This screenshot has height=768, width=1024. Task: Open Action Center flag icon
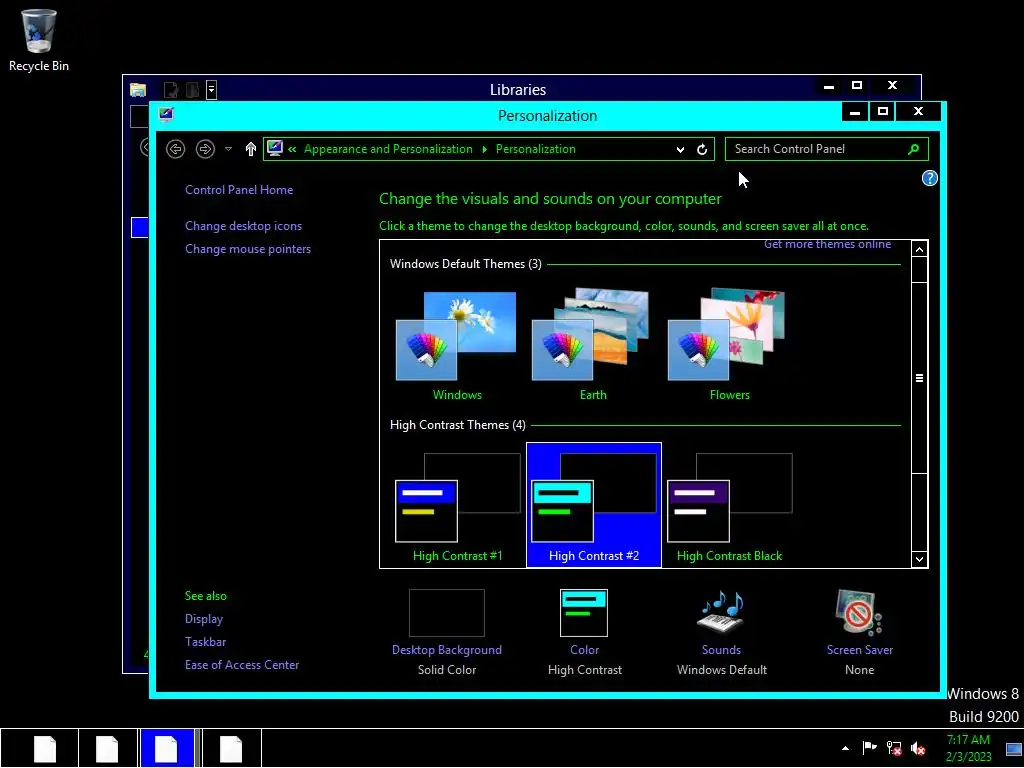pos(869,748)
